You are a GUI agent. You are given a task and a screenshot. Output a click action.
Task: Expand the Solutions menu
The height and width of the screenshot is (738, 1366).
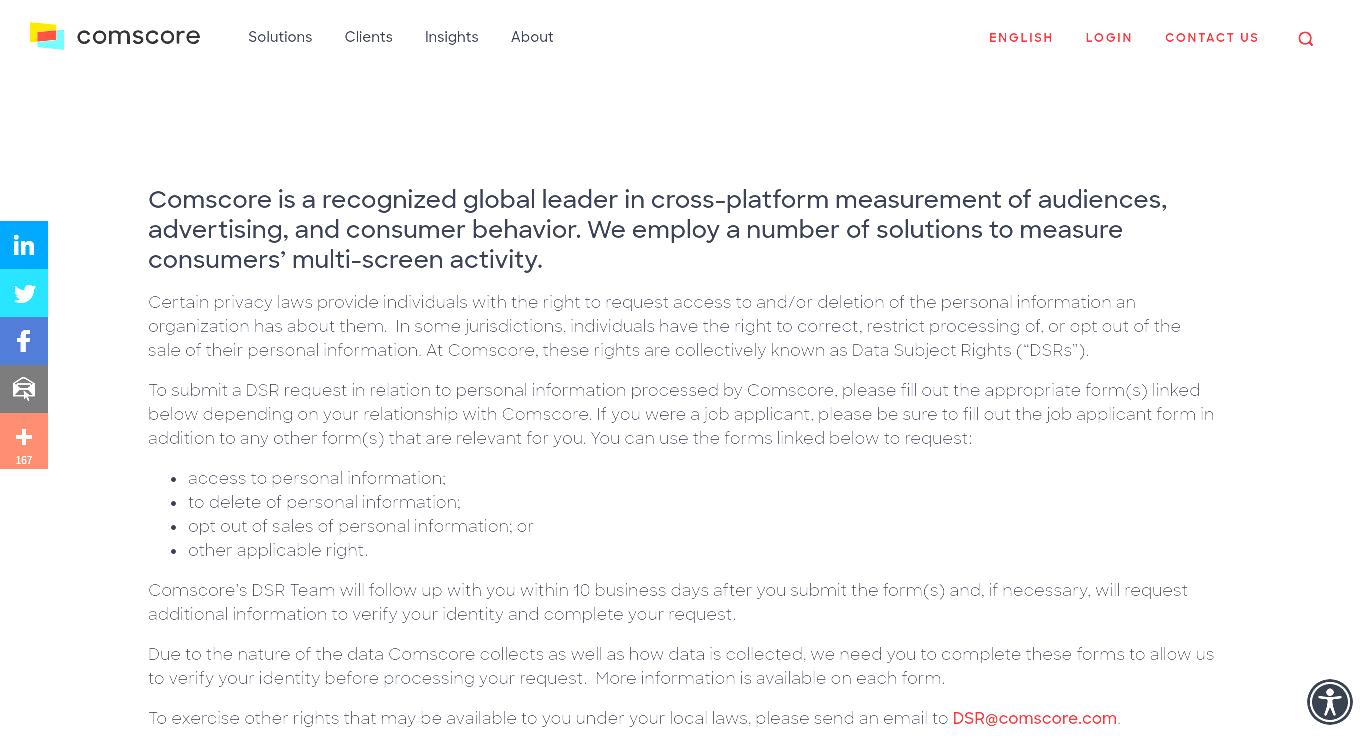tap(280, 37)
